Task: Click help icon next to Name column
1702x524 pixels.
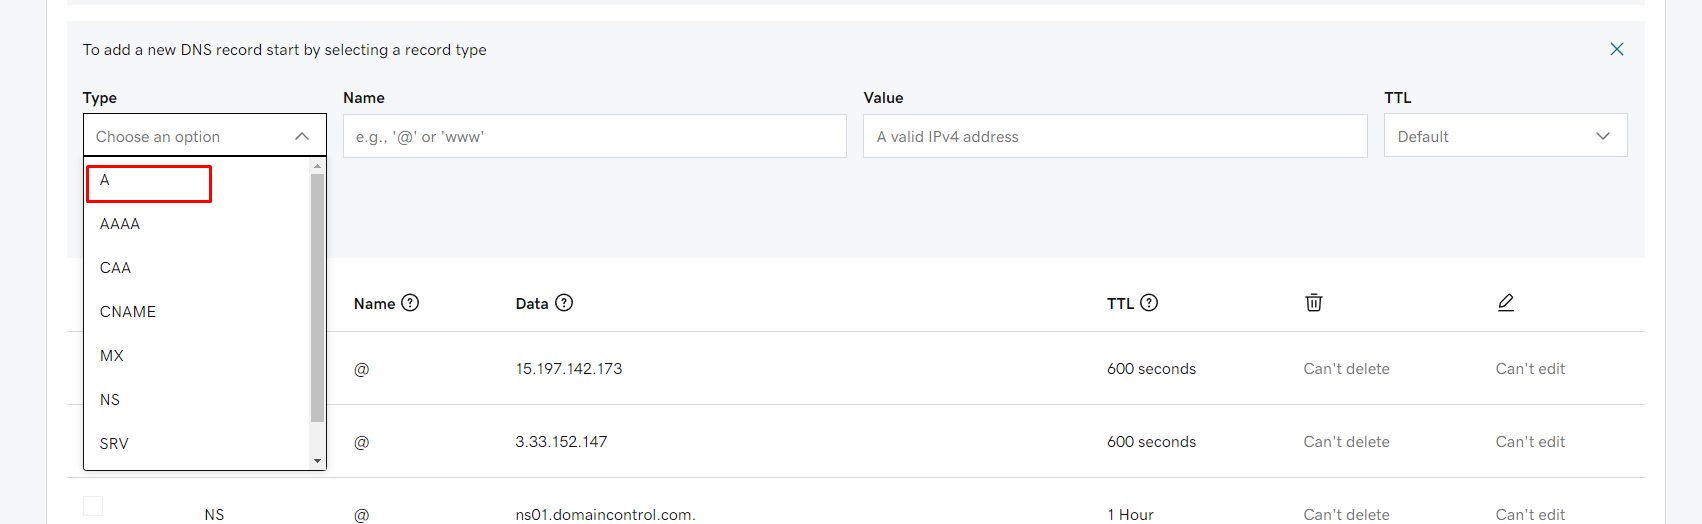Action: pyautogui.click(x=410, y=303)
